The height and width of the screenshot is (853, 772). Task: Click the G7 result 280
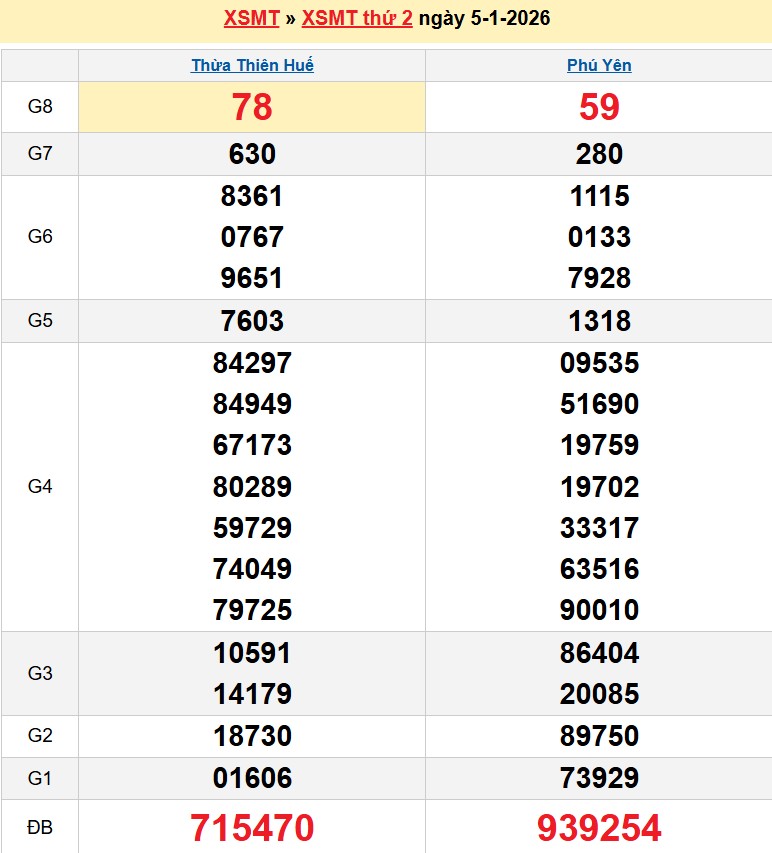pos(599,154)
